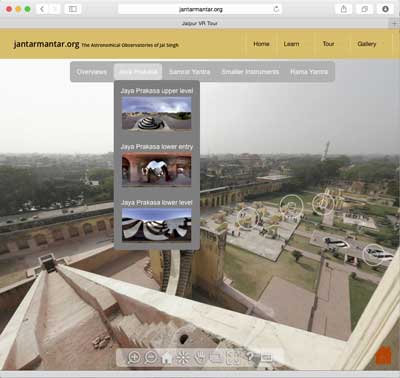Open the Safari downloads button
400x378 pixels.
[x=385, y=9]
